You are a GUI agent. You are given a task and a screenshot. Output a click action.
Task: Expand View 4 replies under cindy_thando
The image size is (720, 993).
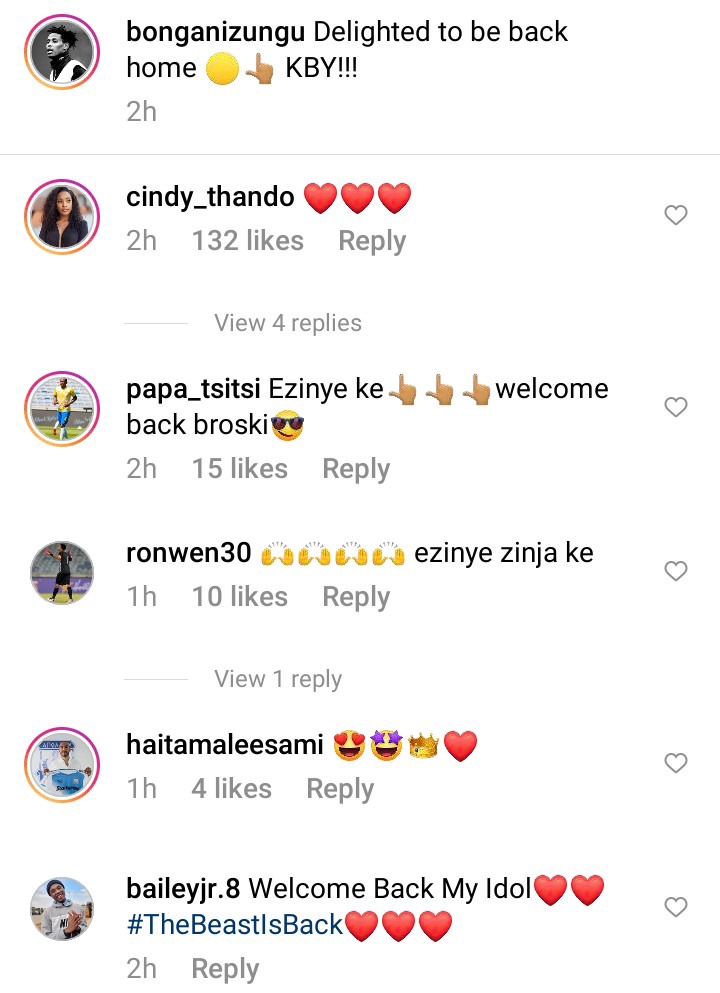287,323
